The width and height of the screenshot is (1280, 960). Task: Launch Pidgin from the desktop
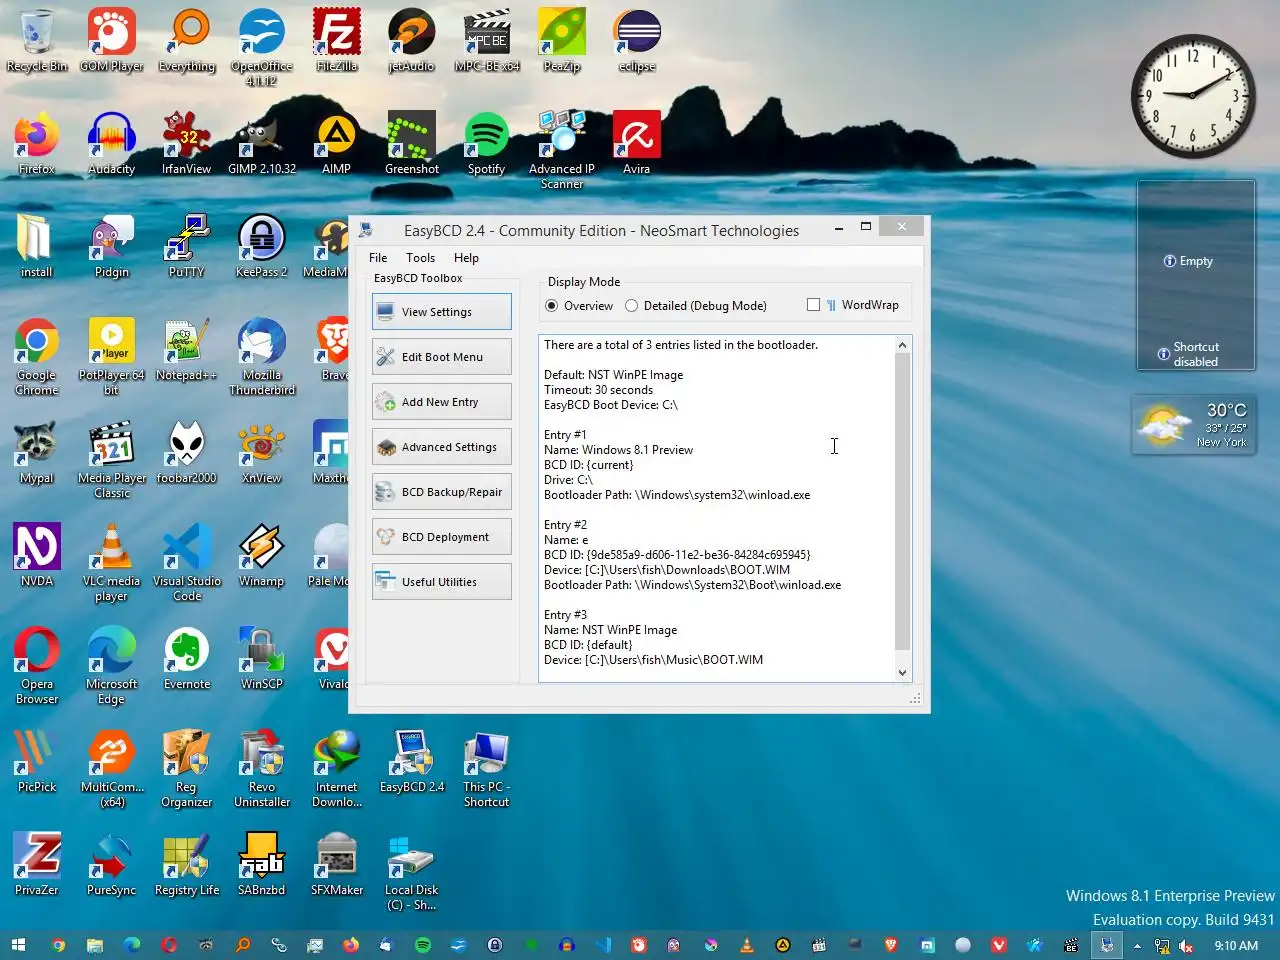[112, 248]
